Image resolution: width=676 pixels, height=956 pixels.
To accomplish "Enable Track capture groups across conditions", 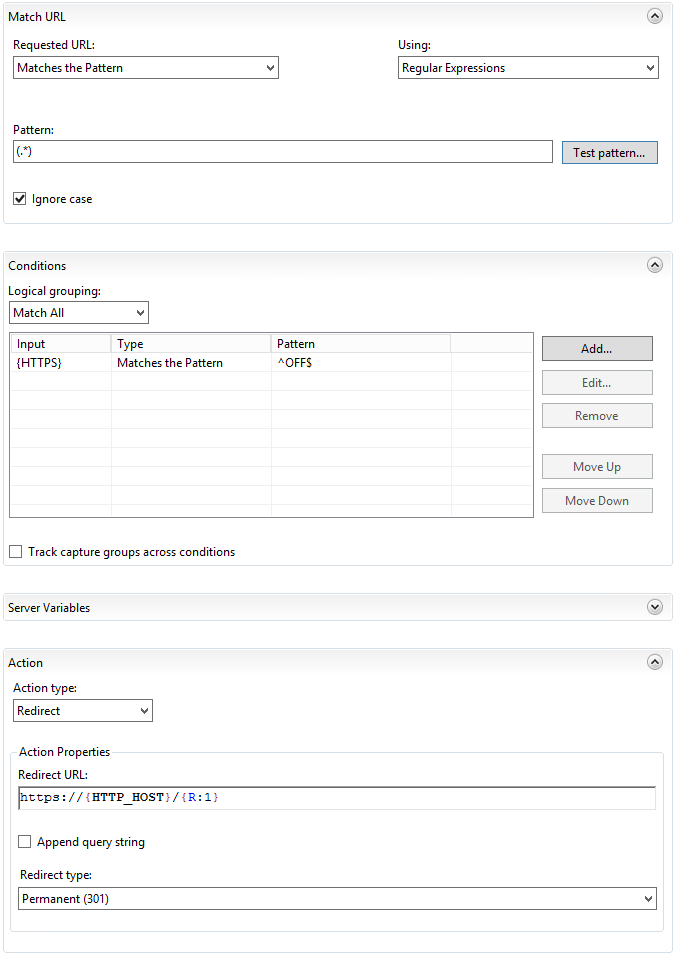I will pos(16,552).
